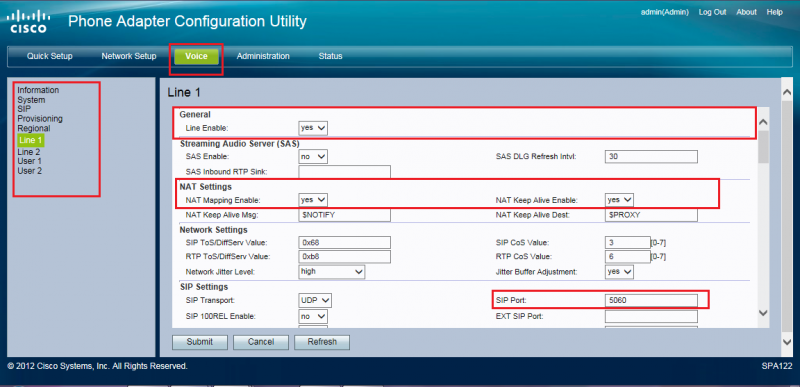This screenshot has width=800, height=387.
Task: Open the Line Enable dropdown
Action: click(313, 128)
